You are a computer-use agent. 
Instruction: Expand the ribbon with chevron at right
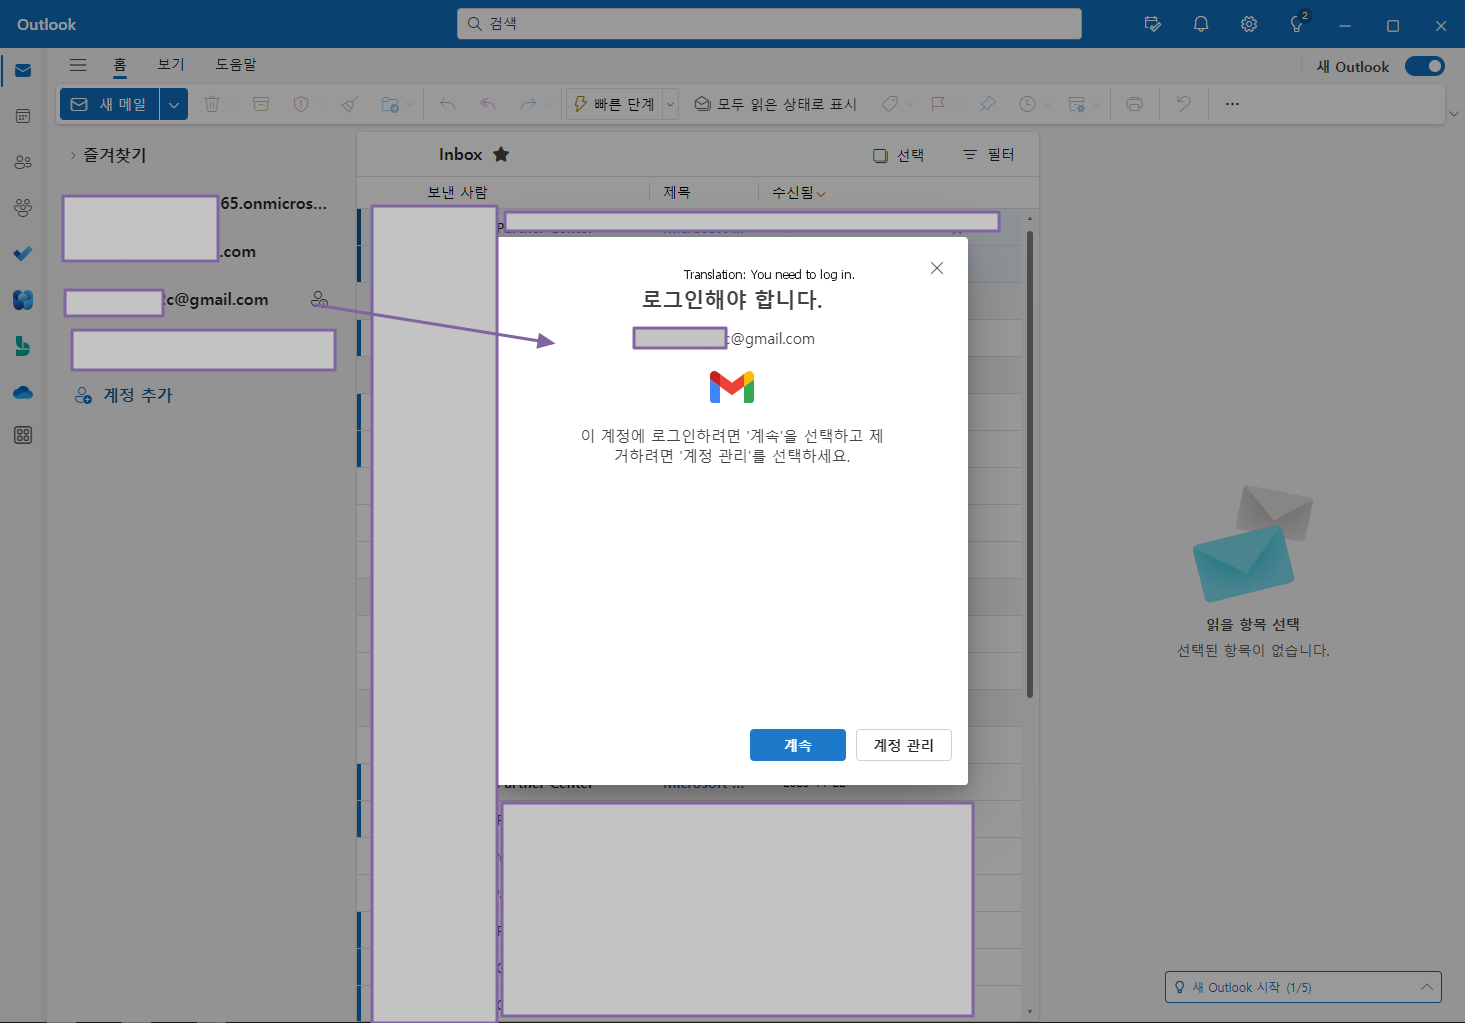1454,114
